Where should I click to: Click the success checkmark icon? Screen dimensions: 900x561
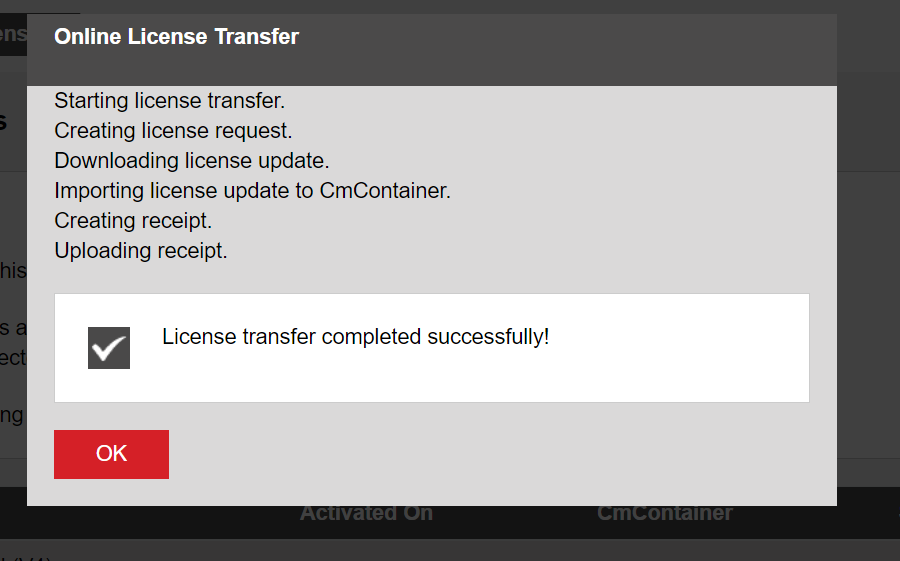108,348
